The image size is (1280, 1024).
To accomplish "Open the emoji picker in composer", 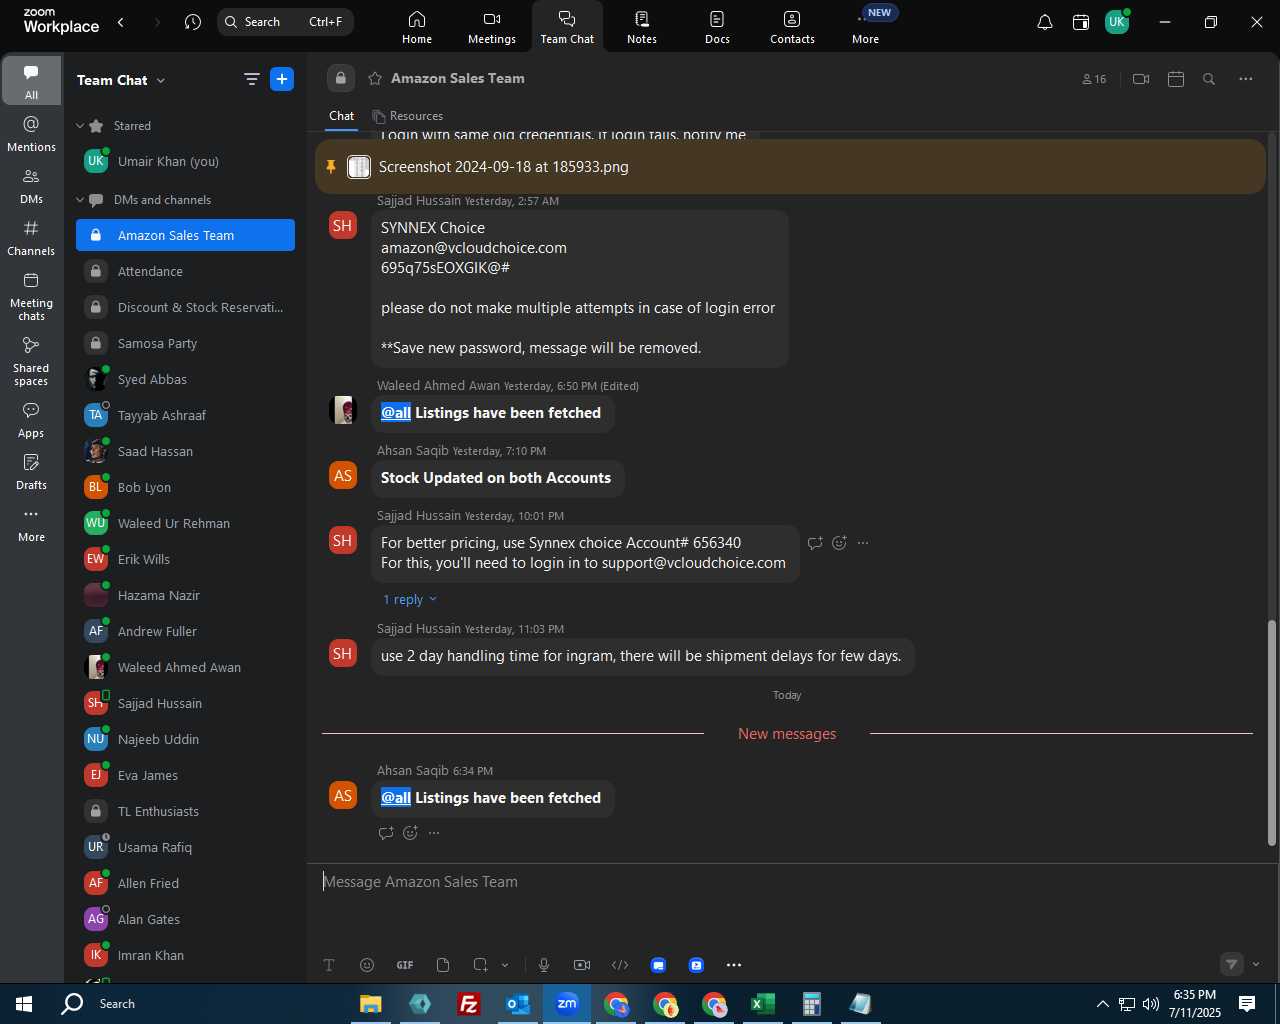I will [367, 965].
